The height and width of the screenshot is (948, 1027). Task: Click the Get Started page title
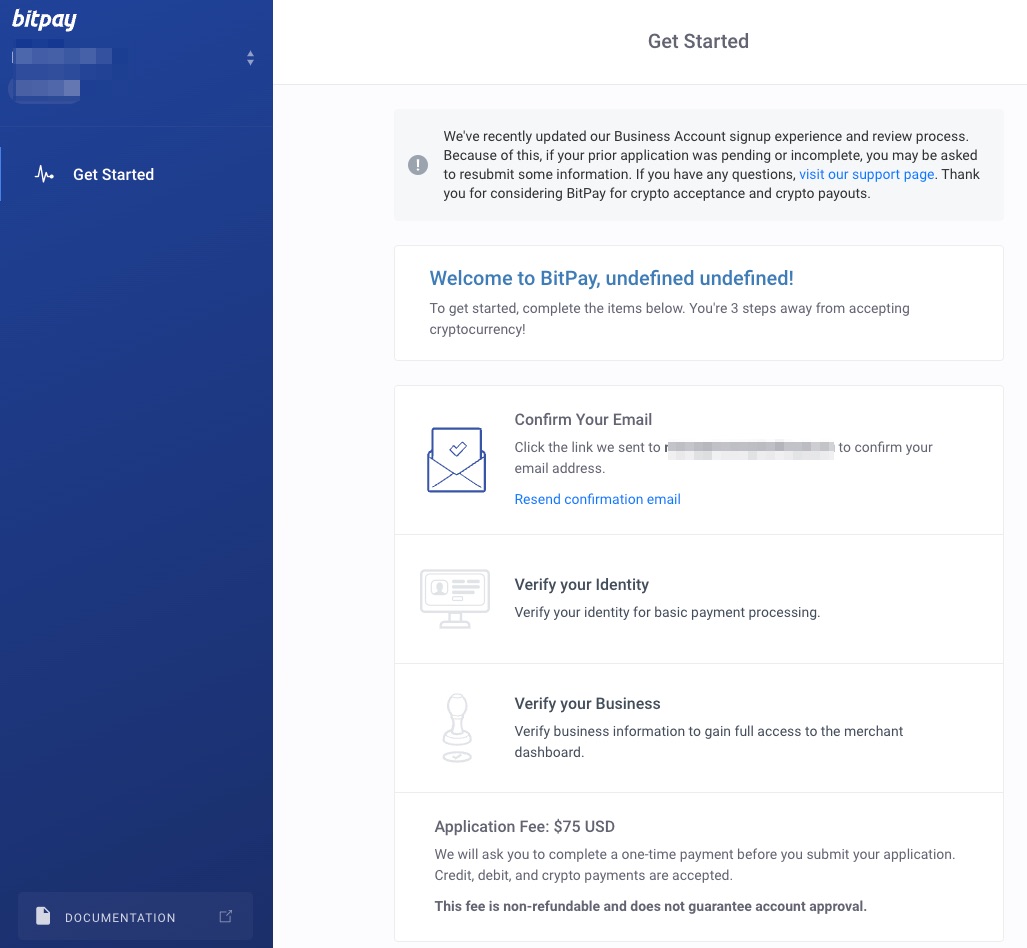pos(698,41)
